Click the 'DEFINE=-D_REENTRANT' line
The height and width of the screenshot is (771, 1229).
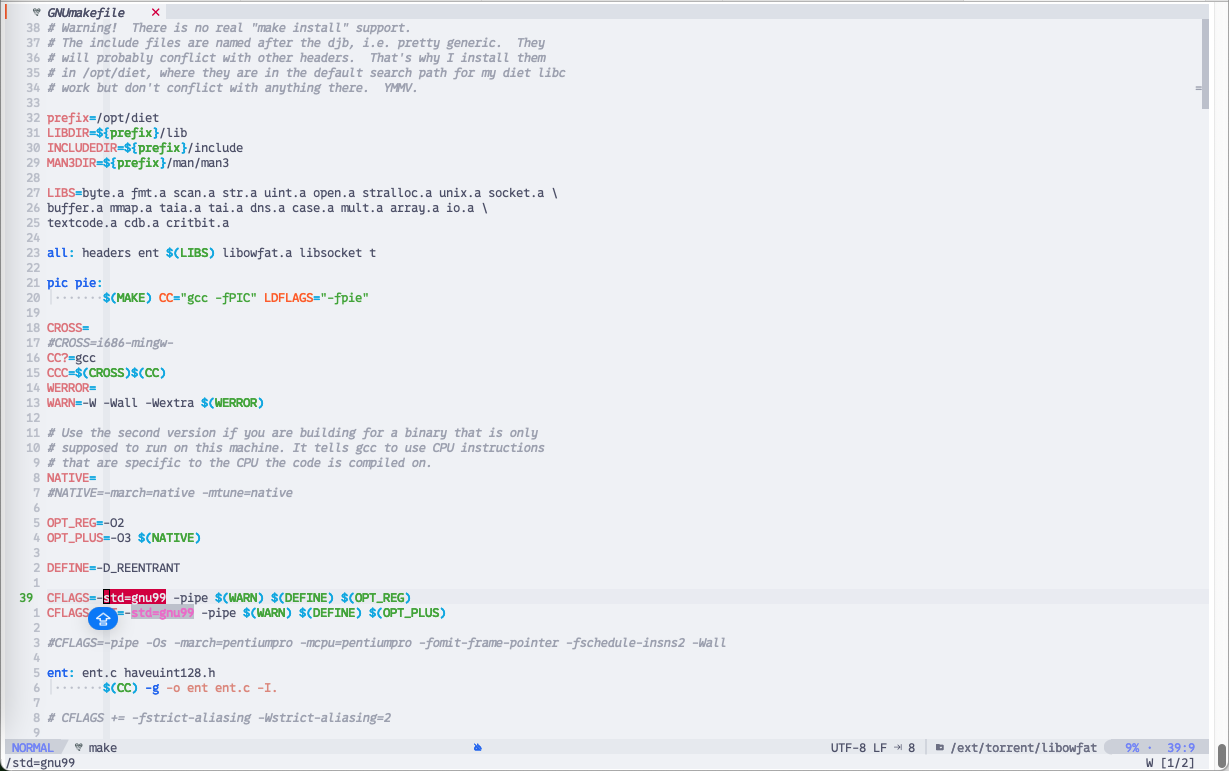(113, 568)
